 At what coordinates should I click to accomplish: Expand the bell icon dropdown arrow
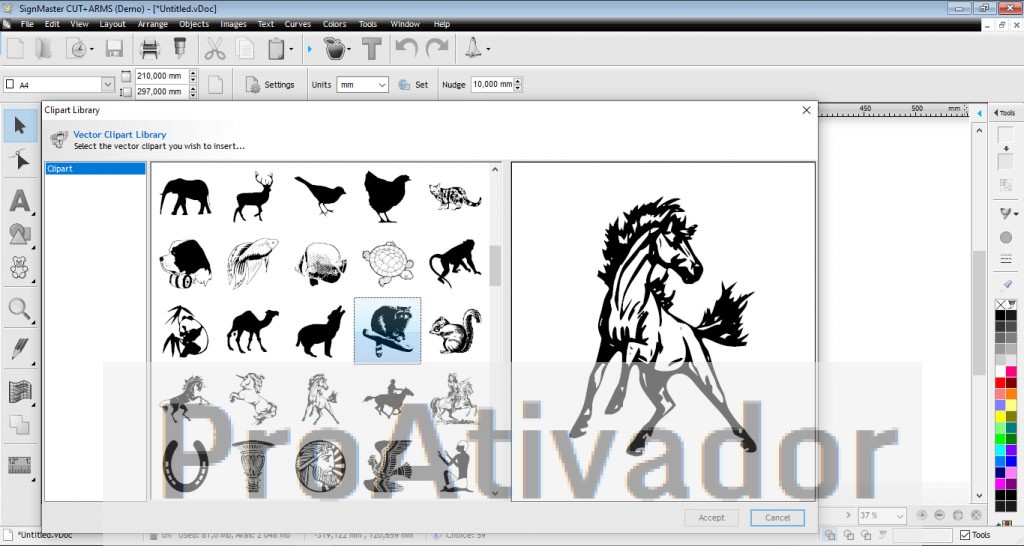click(x=488, y=49)
